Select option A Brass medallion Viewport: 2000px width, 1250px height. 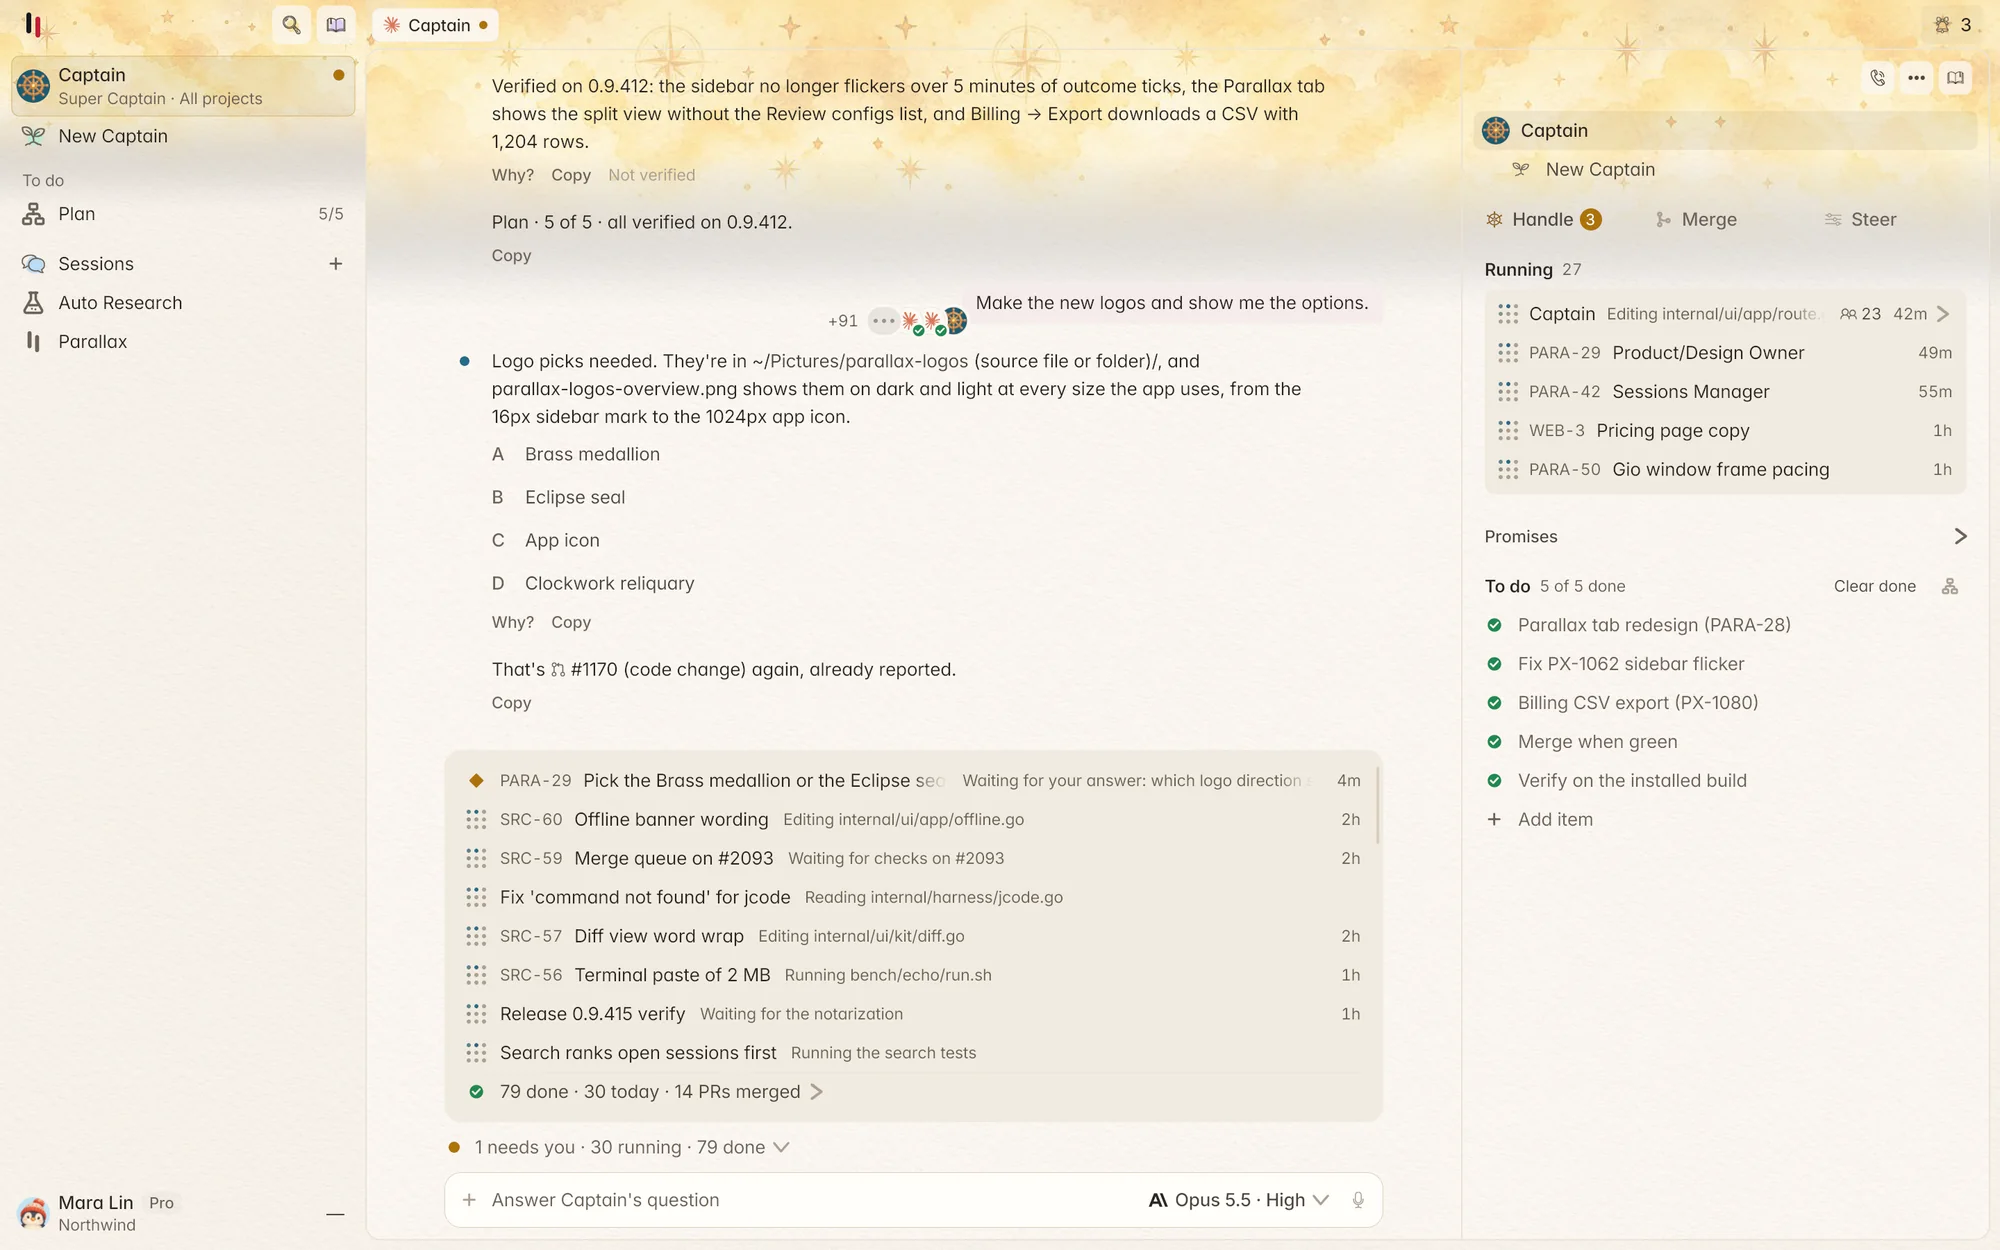point(576,454)
